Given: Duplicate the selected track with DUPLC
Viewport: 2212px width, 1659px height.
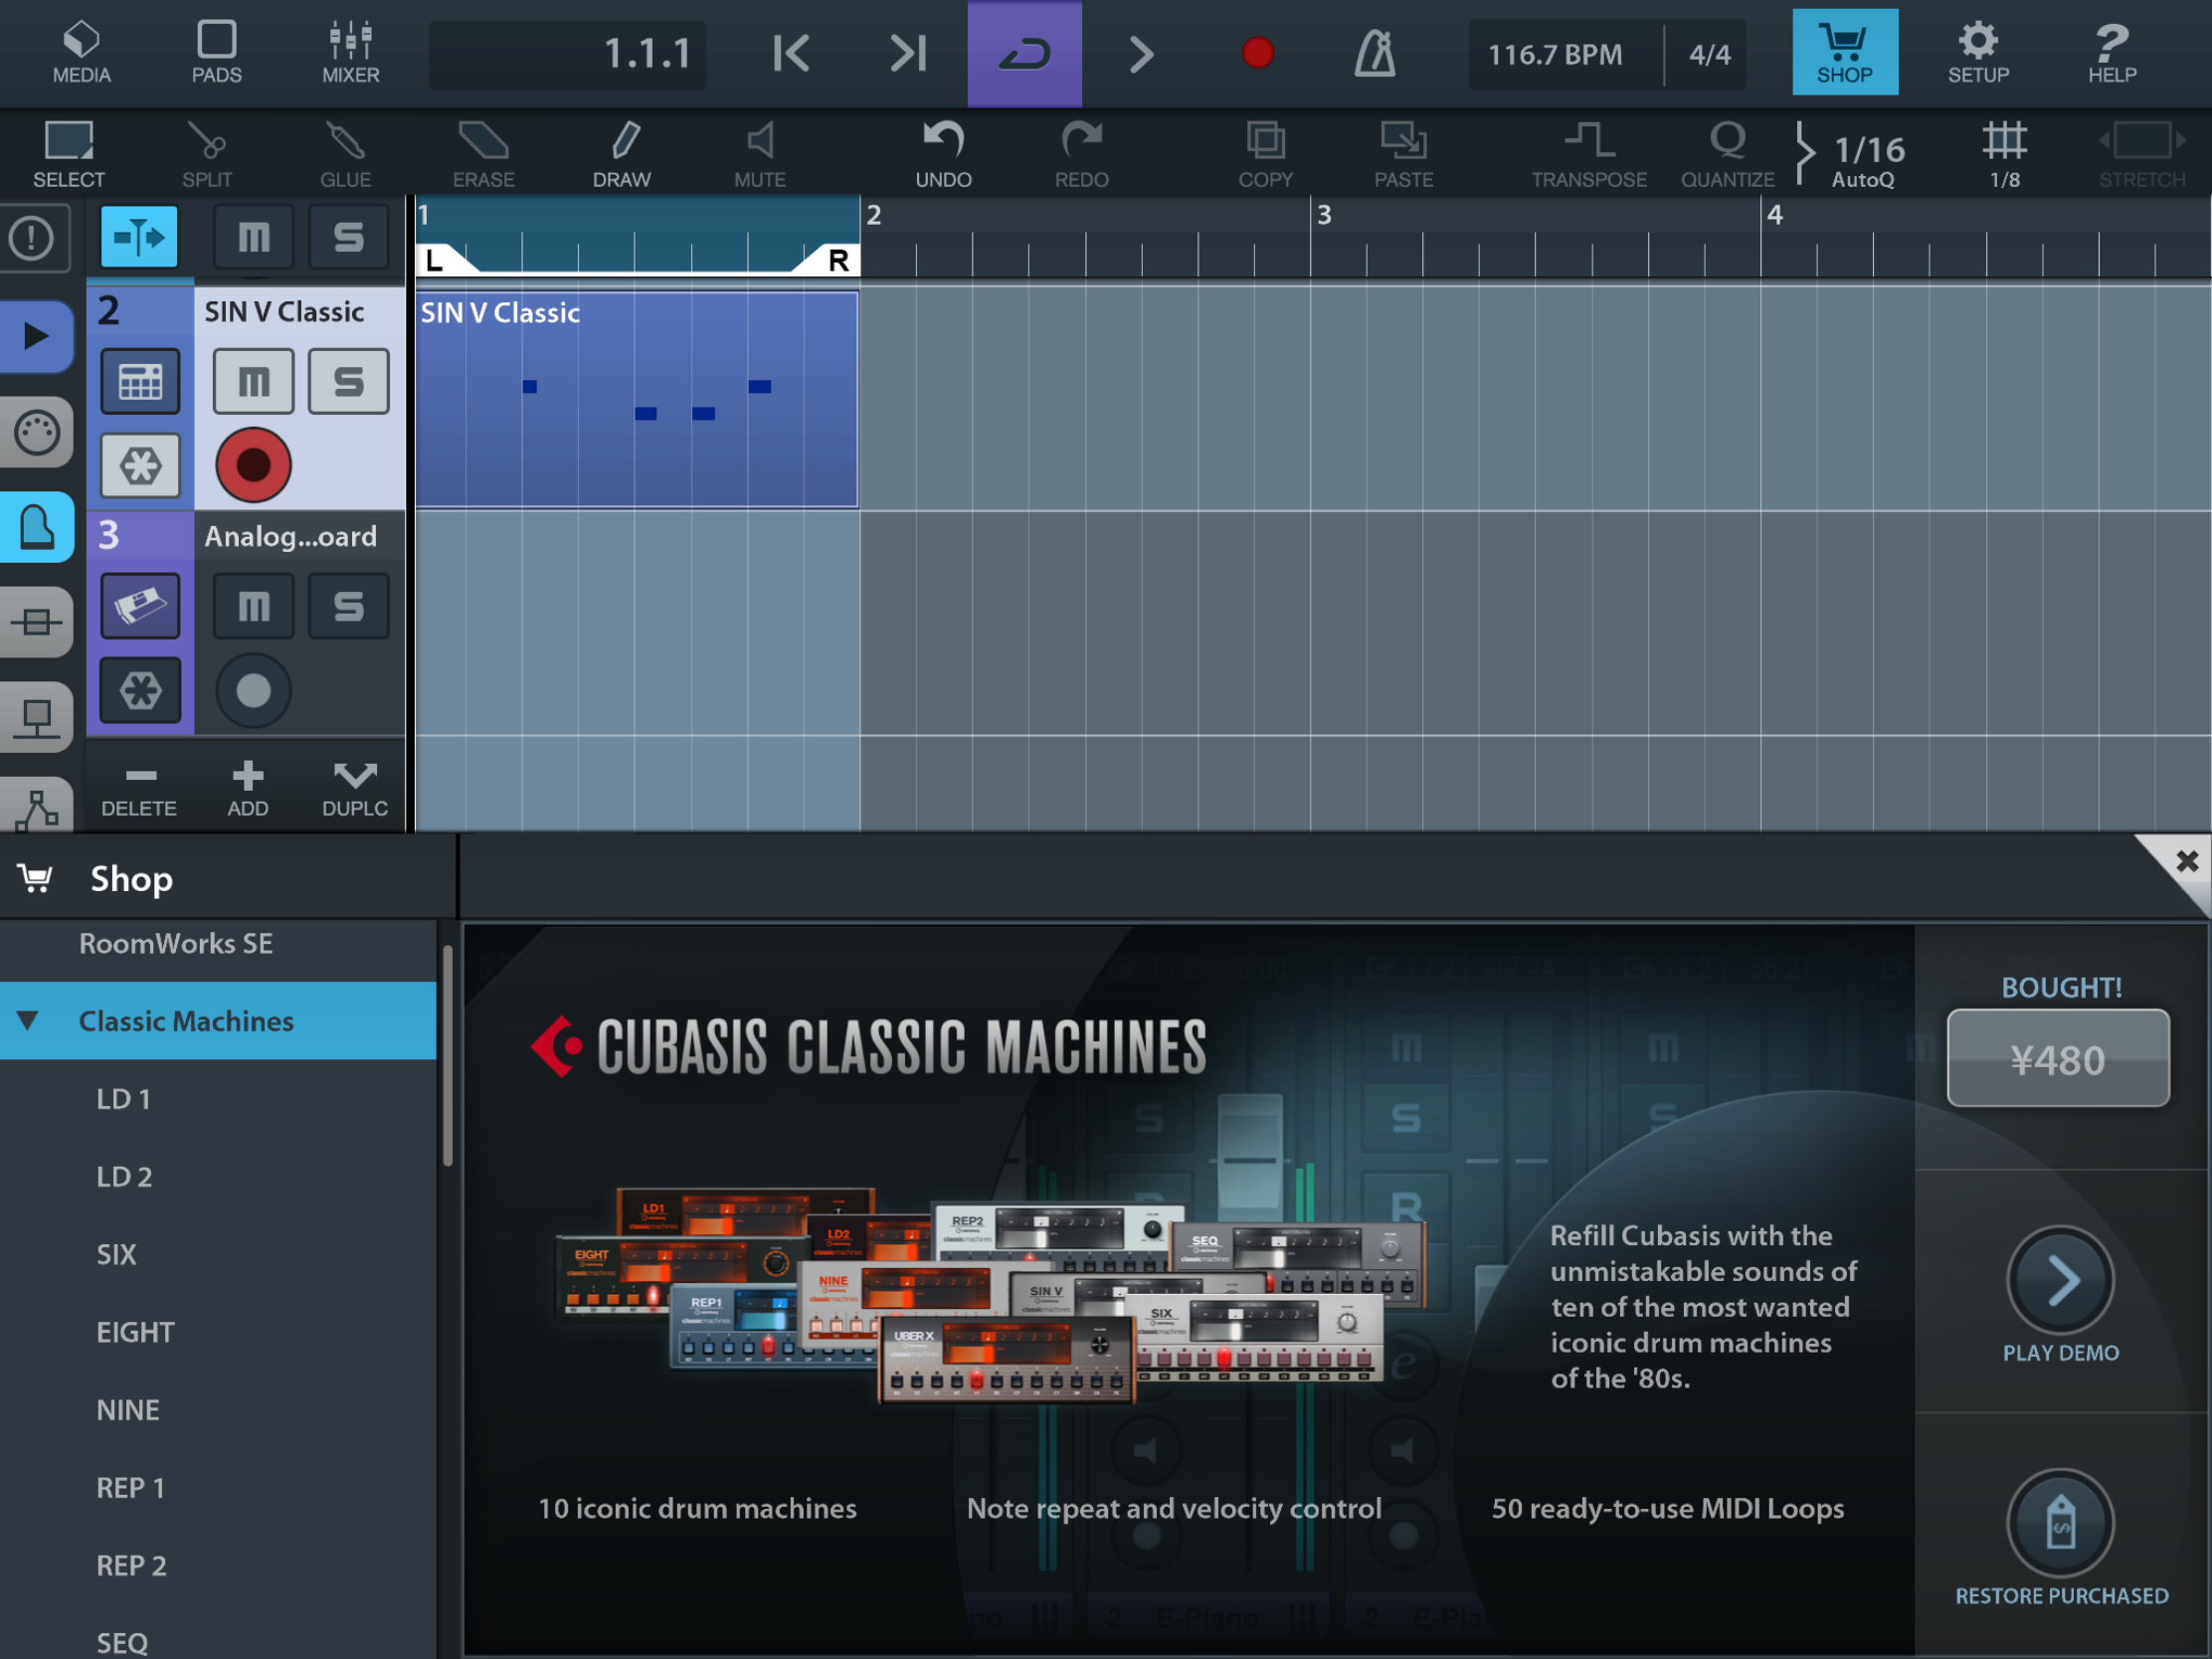Looking at the screenshot, I should [x=354, y=789].
